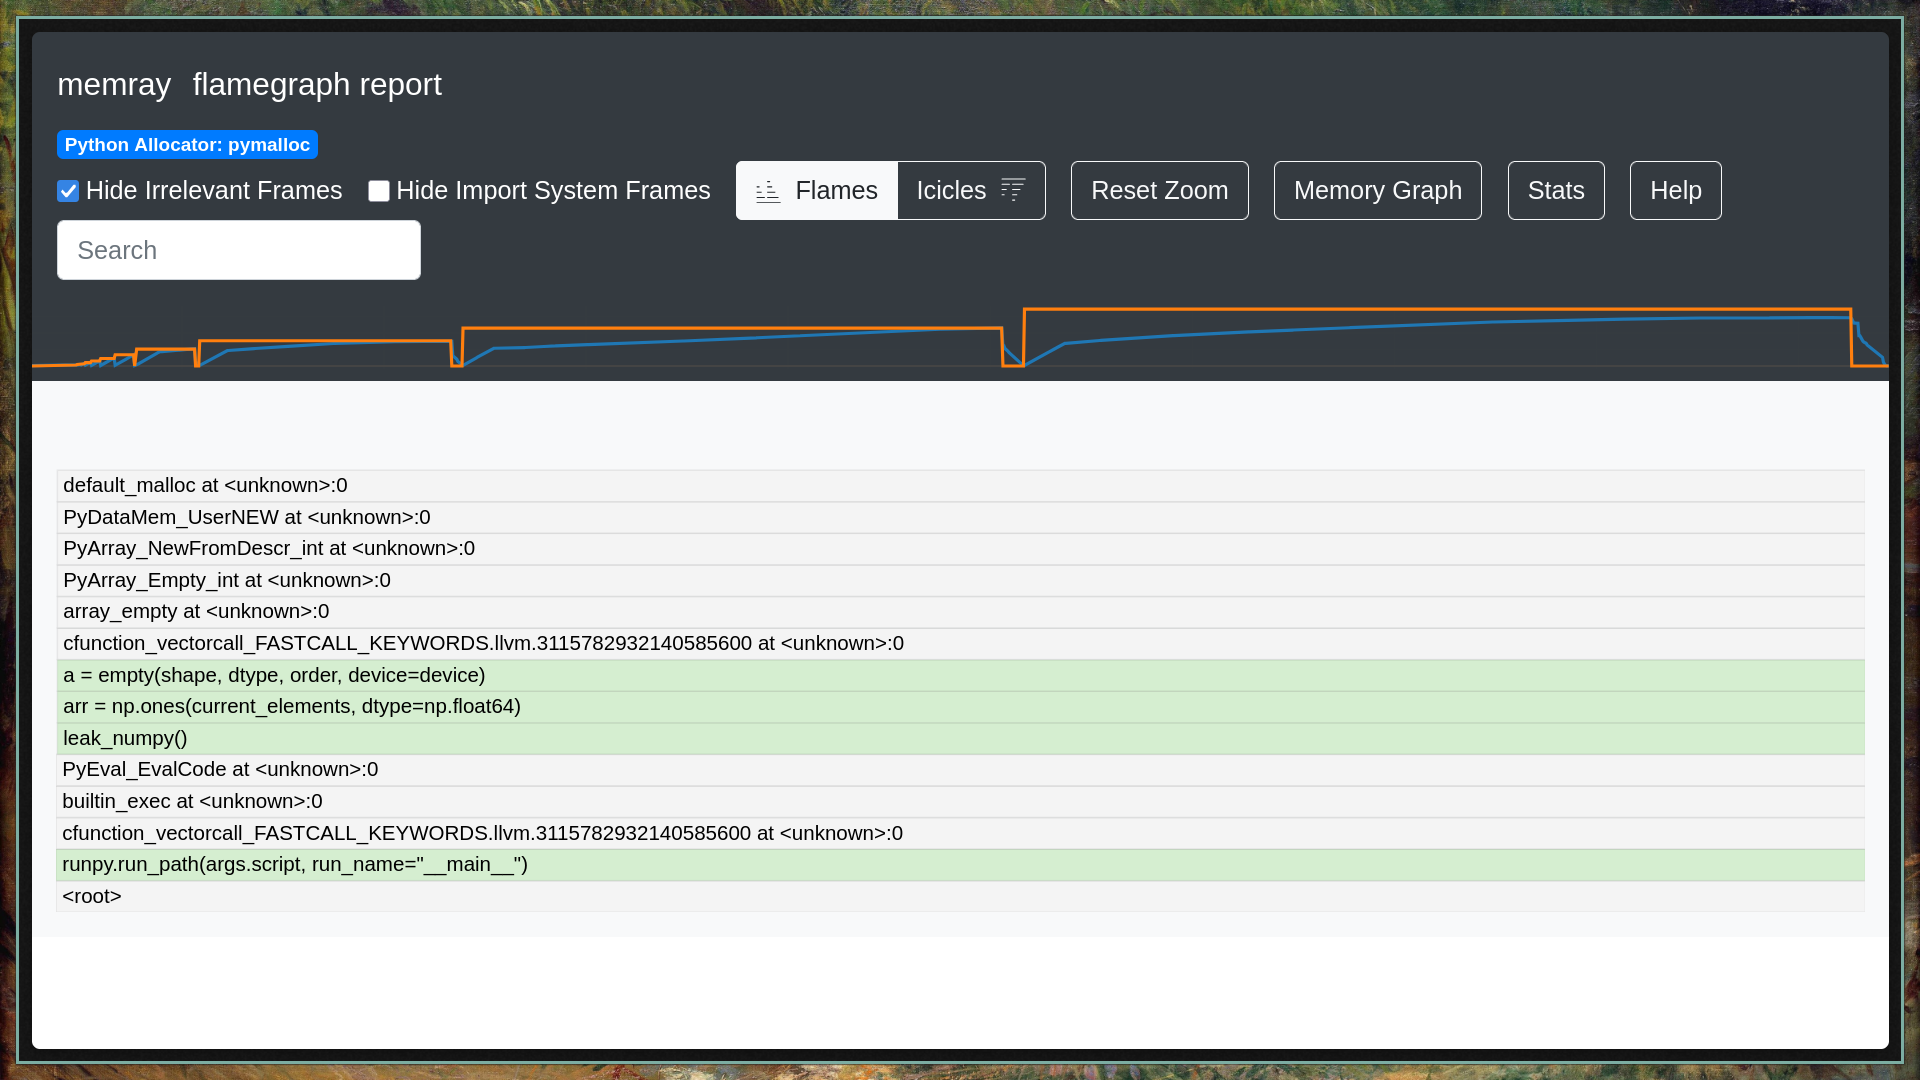The height and width of the screenshot is (1080, 1920).
Task: Click the root frame bar
Action: 960,897
